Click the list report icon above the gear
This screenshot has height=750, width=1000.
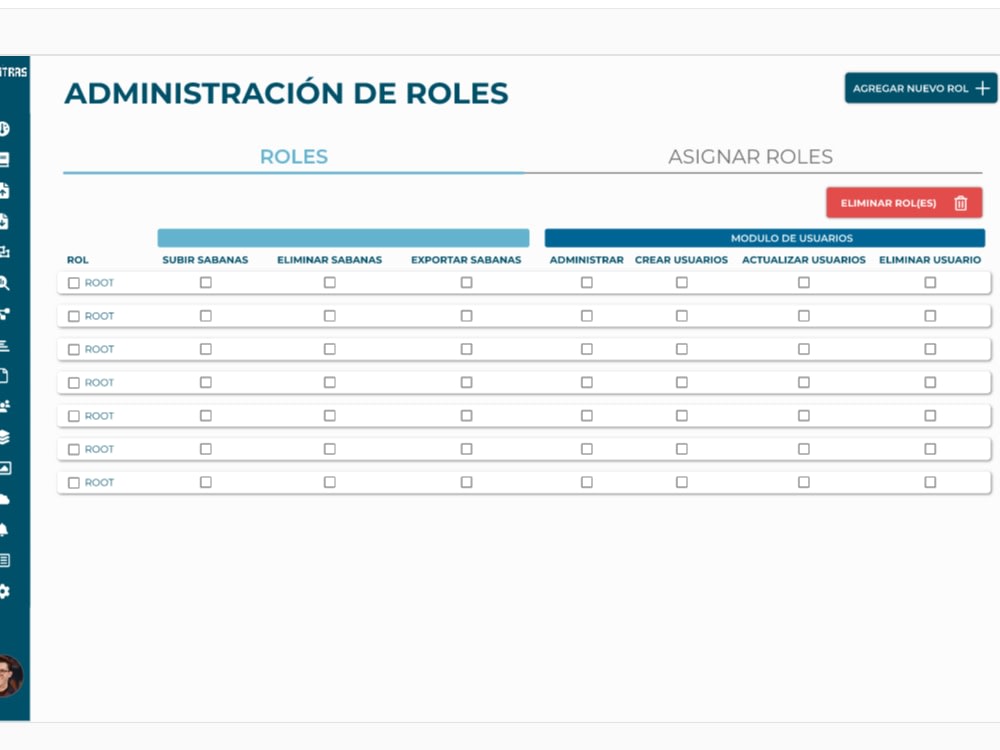tap(4, 561)
